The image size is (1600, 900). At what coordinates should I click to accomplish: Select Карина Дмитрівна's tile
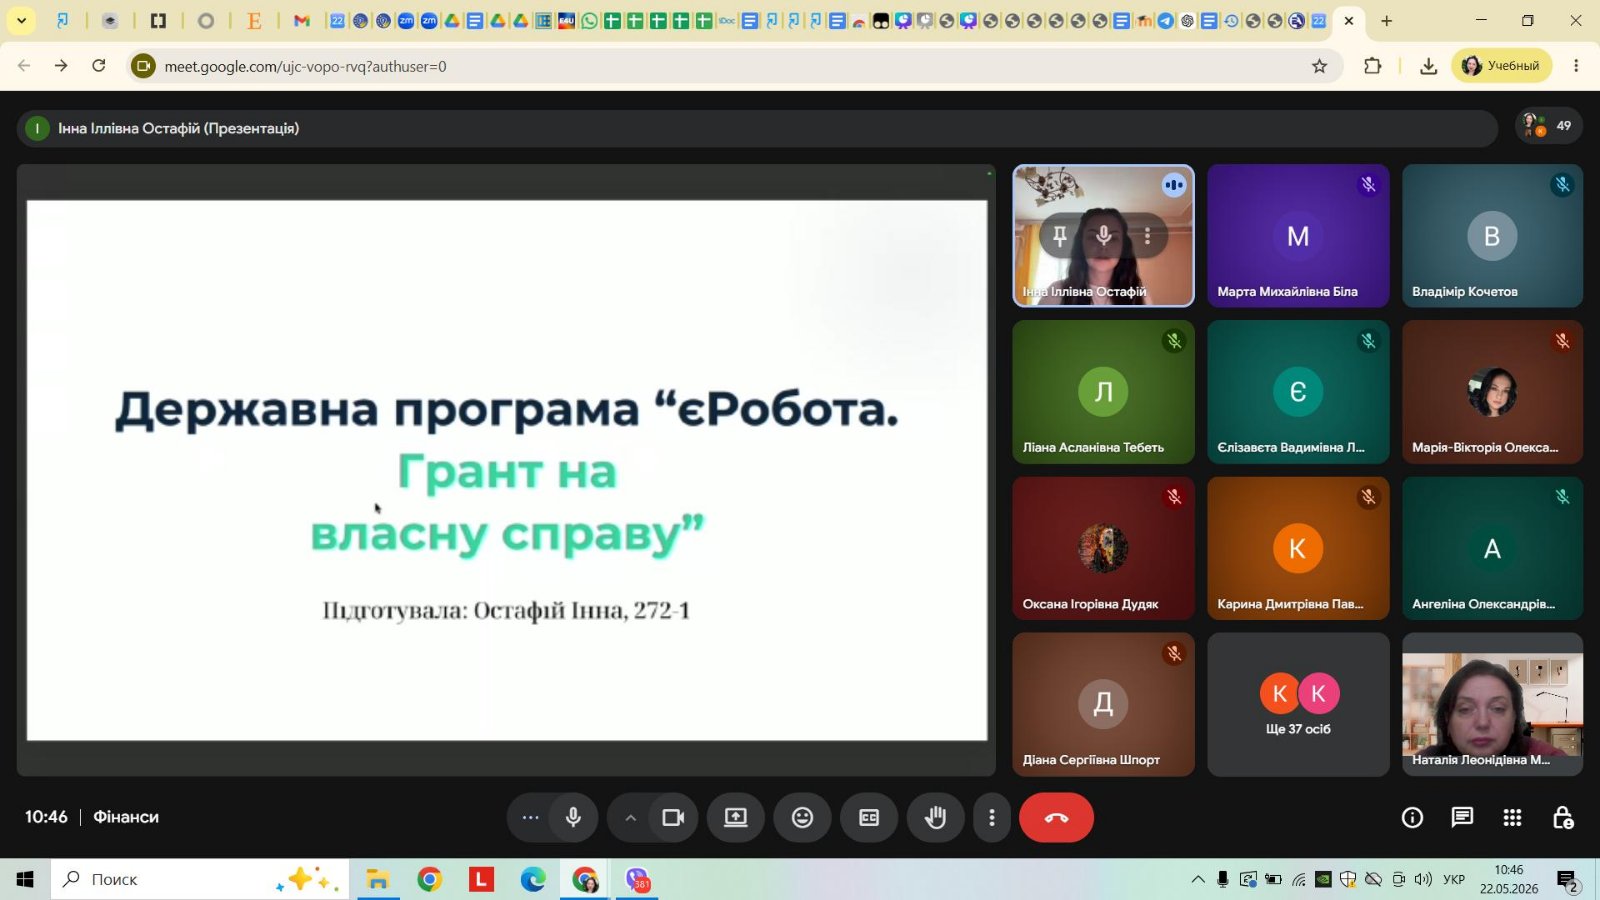tap(1298, 548)
